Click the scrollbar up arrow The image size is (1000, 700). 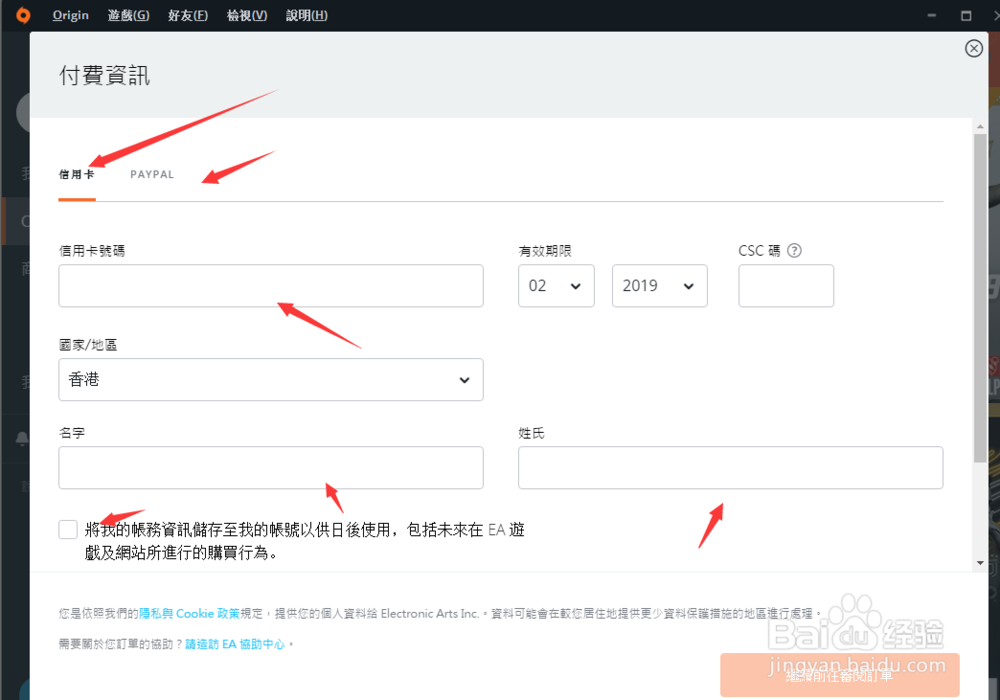click(x=980, y=126)
